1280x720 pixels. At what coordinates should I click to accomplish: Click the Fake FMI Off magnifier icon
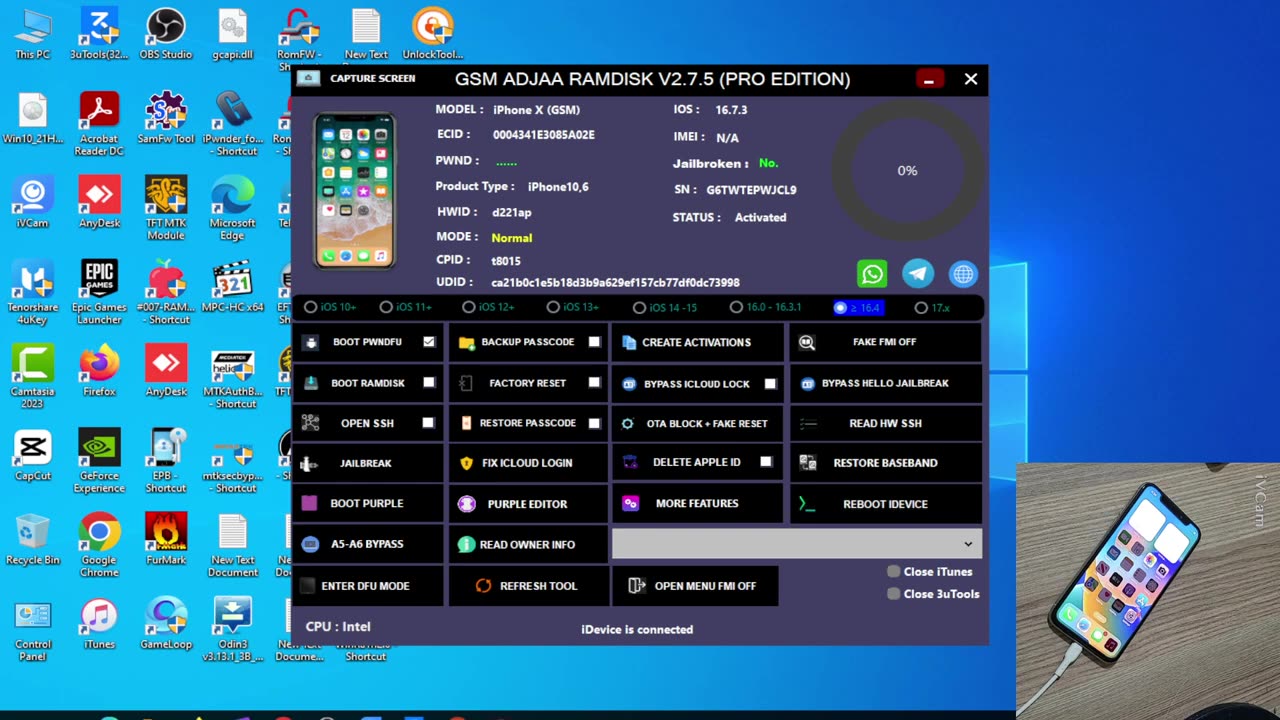[x=807, y=342]
